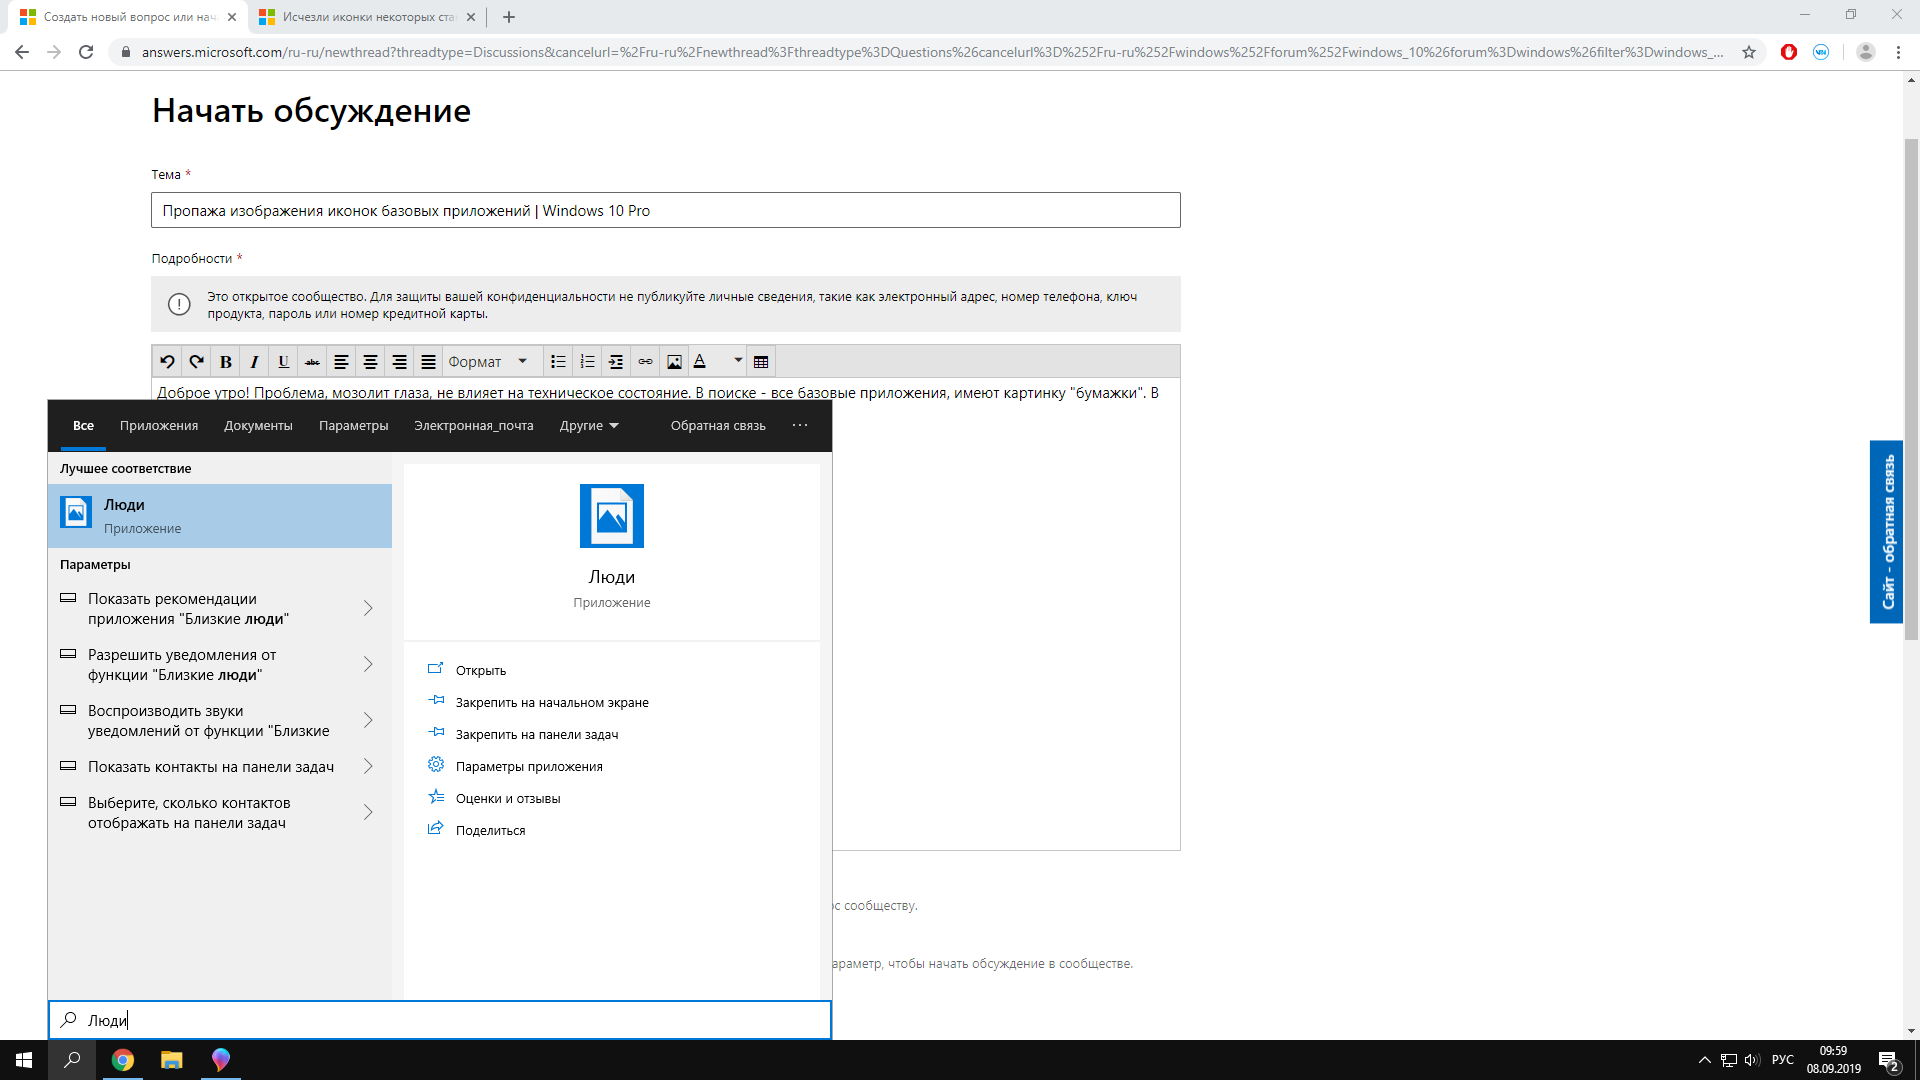Open Параметры приложения for Люди

coord(529,766)
